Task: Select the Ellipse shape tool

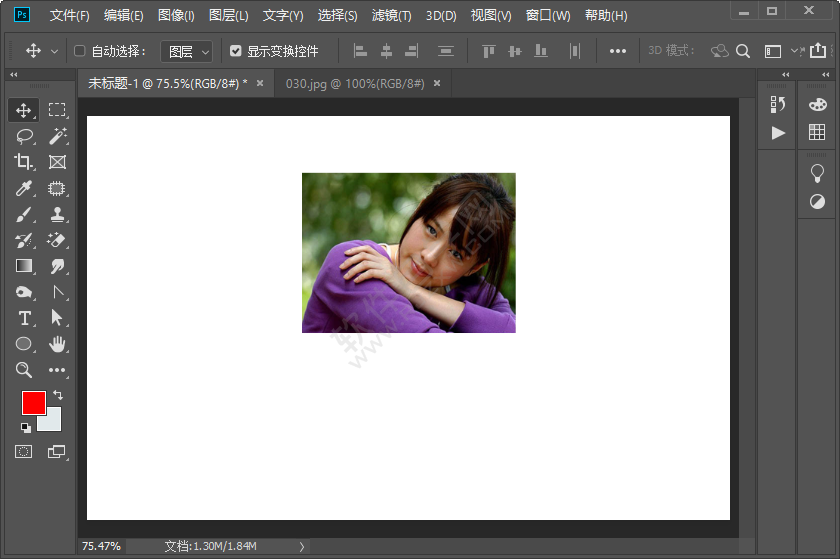Action: point(24,344)
